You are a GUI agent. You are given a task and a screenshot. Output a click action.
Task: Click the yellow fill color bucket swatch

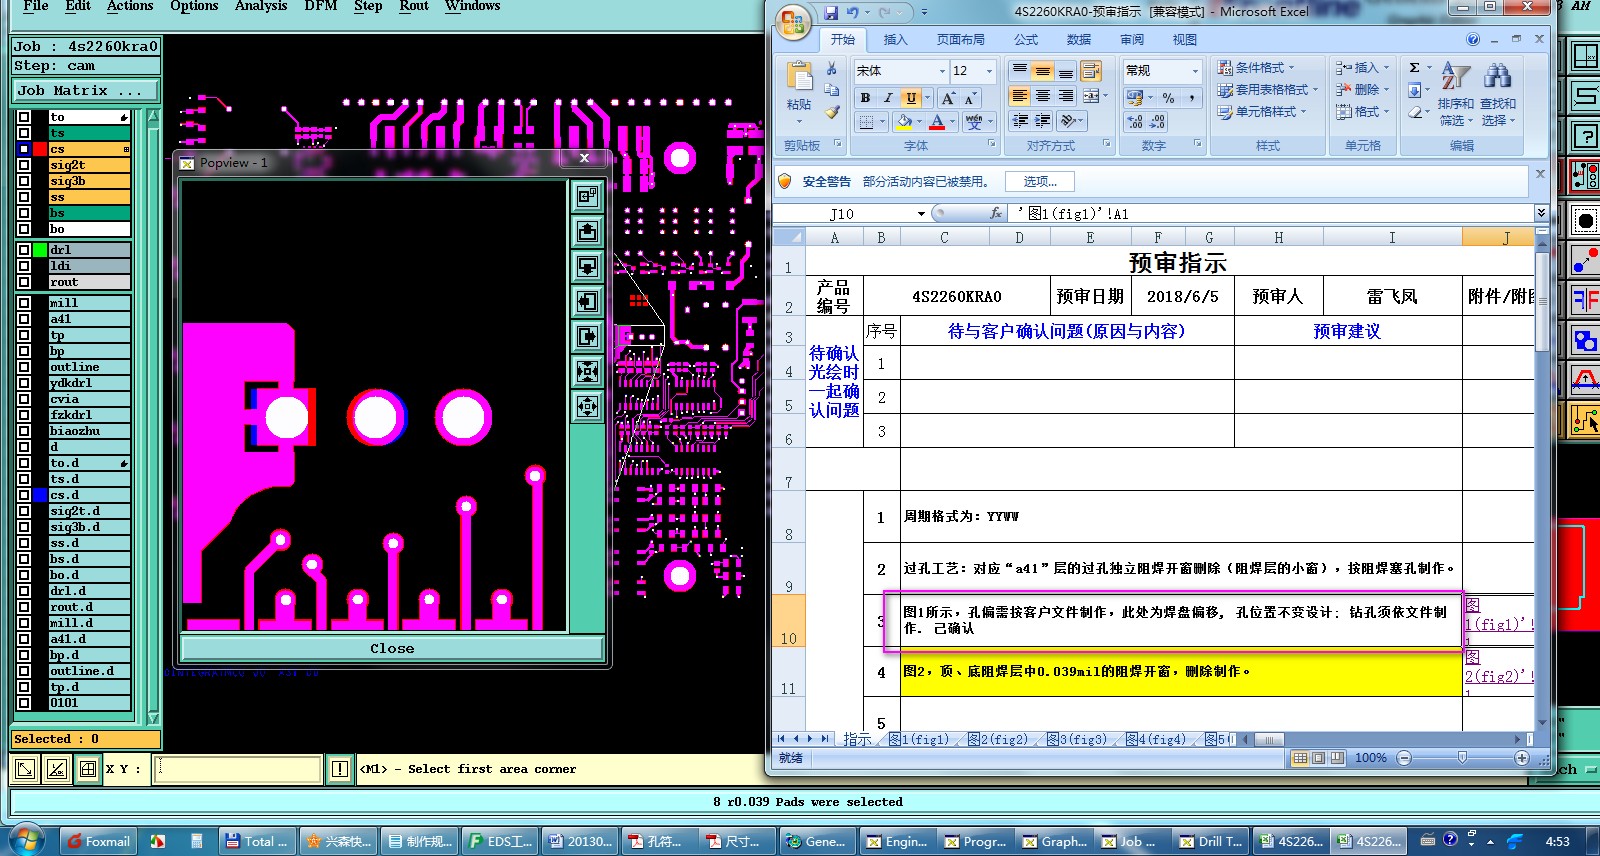click(904, 121)
